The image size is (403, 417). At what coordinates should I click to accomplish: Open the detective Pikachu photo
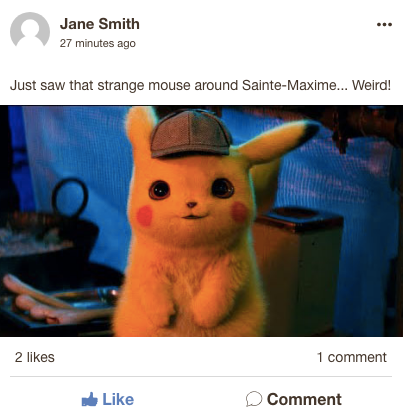[201, 221]
